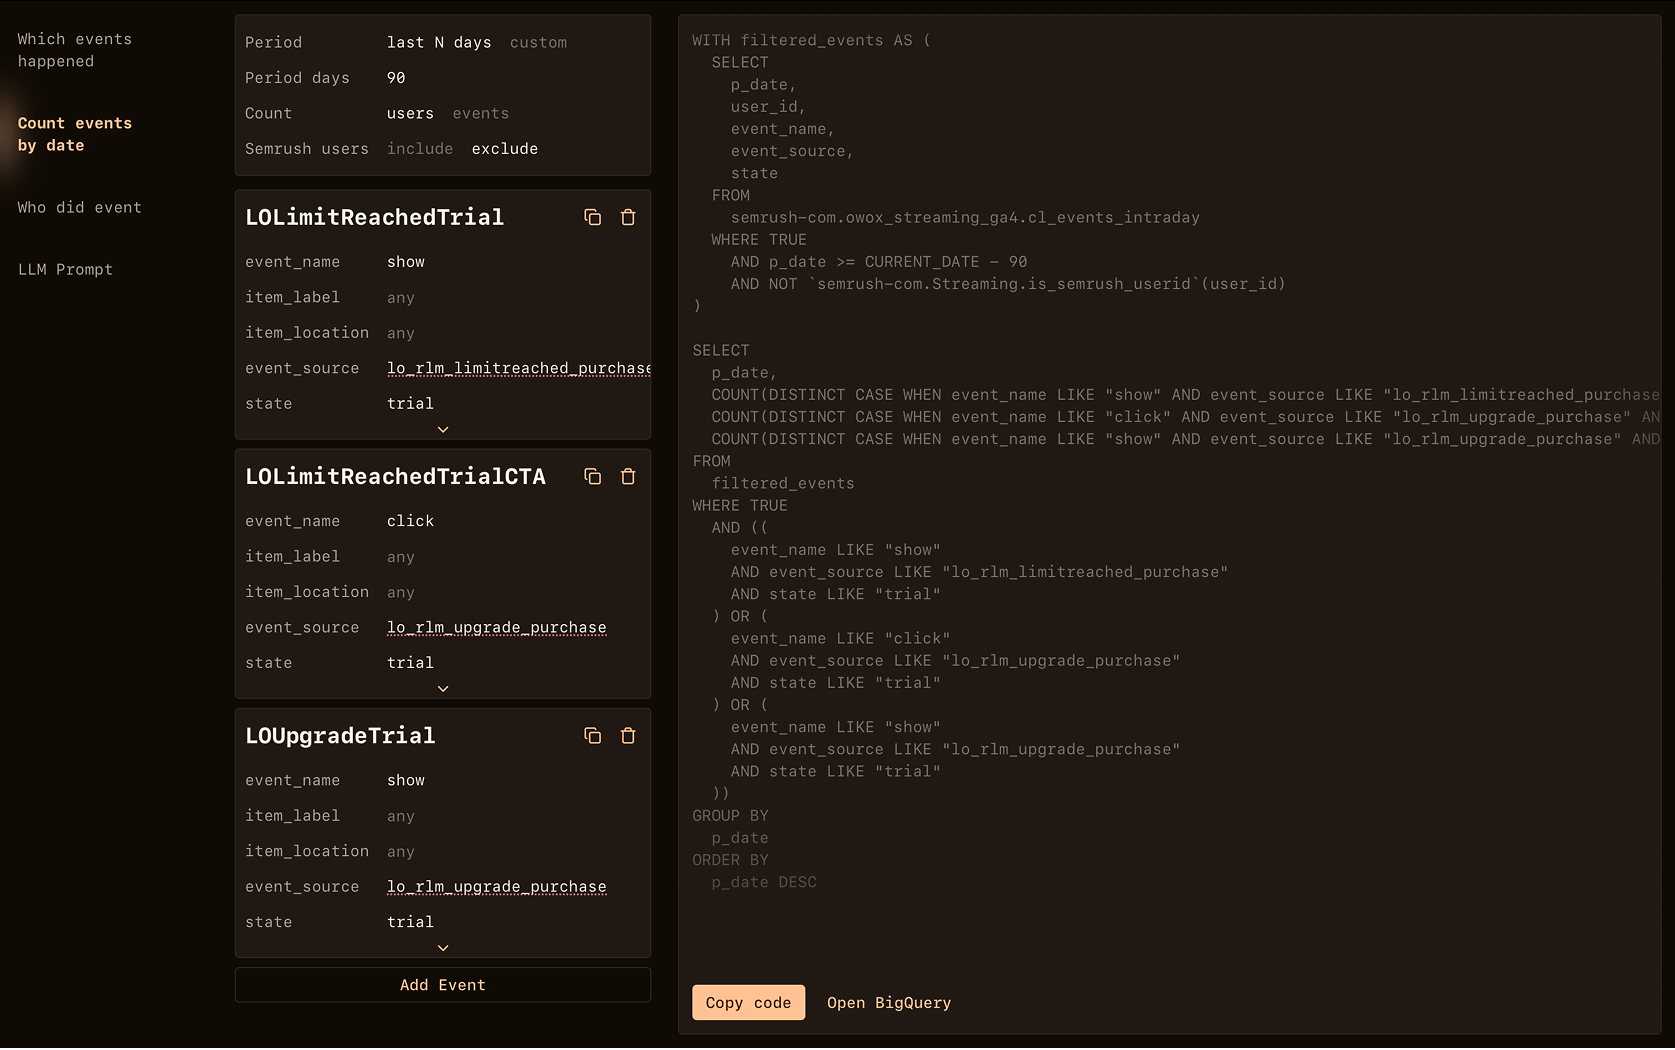Expand more fields under LOUpgradeTrial
Screen dimensions: 1675x1050
pyautogui.click(x=443, y=947)
